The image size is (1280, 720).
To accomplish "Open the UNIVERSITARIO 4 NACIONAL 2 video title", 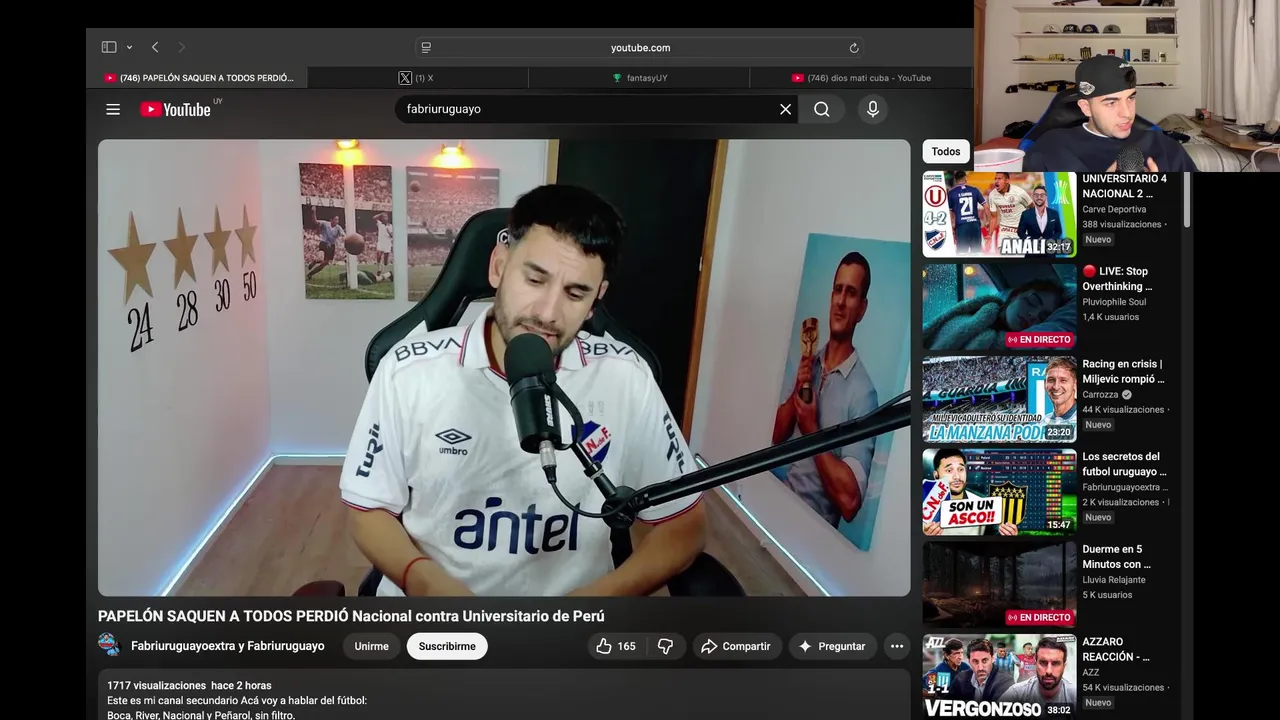I will [x=1124, y=186].
